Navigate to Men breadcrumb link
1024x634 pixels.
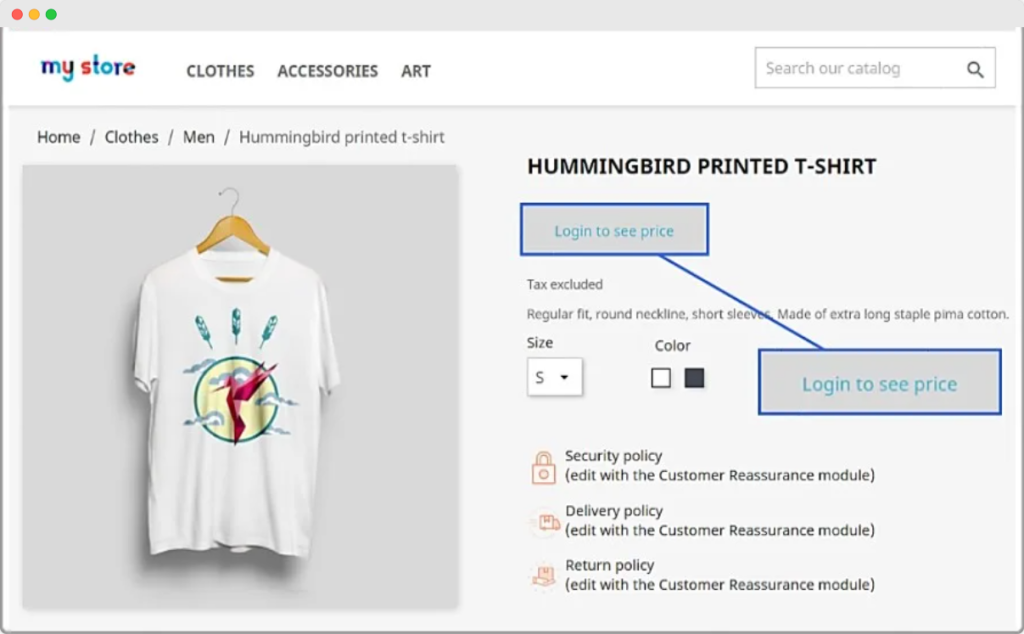coord(198,137)
